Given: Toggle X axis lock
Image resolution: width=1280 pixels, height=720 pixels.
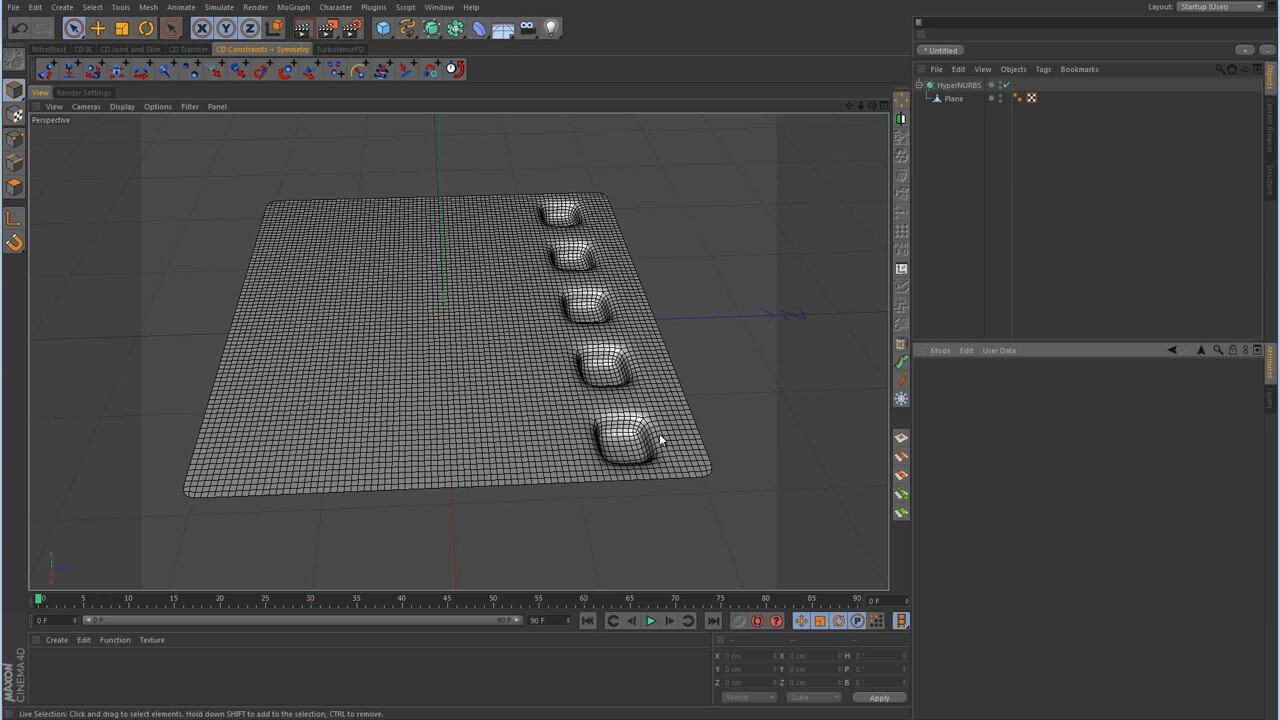Looking at the screenshot, I should pos(202,28).
